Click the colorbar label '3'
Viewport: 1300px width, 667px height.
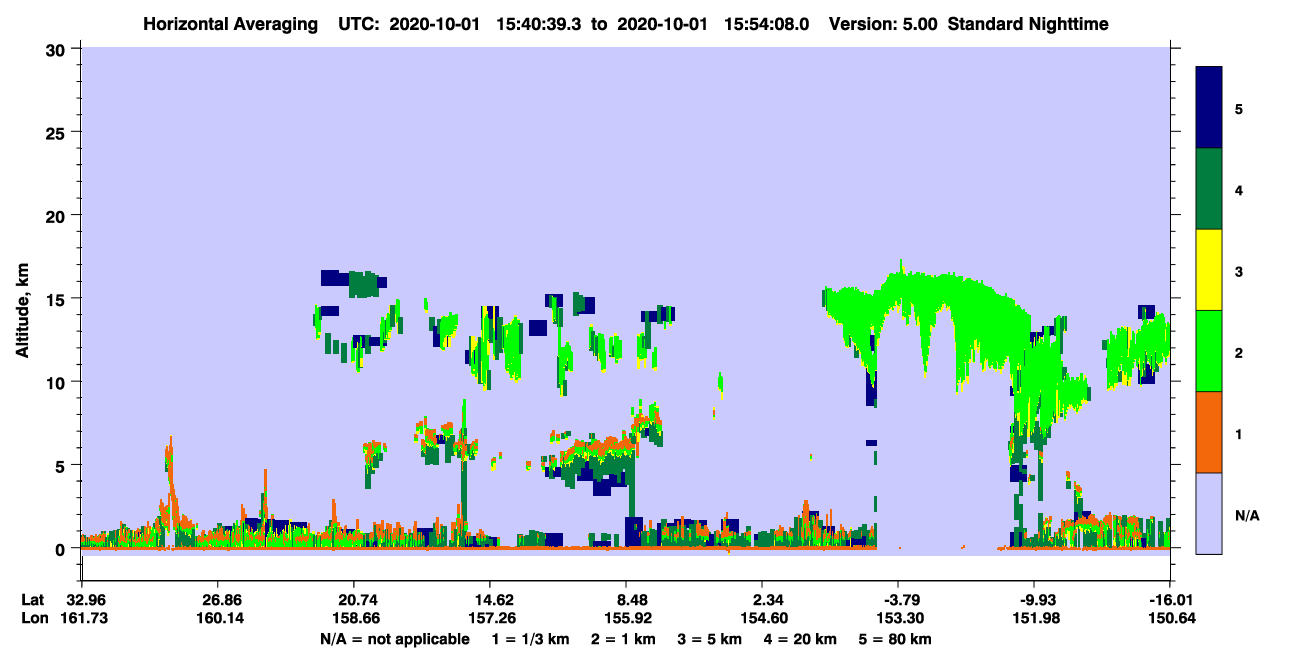(x=1239, y=270)
